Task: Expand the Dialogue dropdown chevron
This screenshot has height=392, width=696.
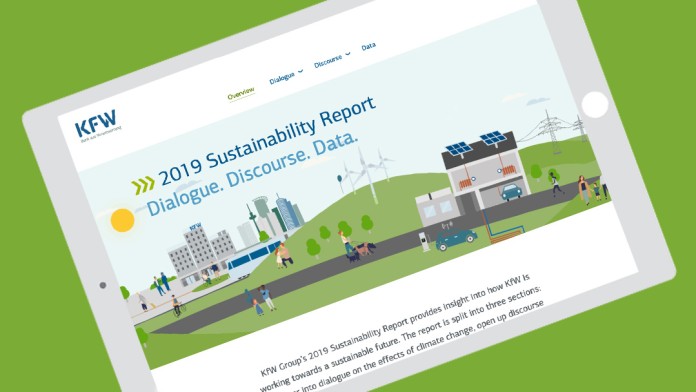Action: coord(301,71)
